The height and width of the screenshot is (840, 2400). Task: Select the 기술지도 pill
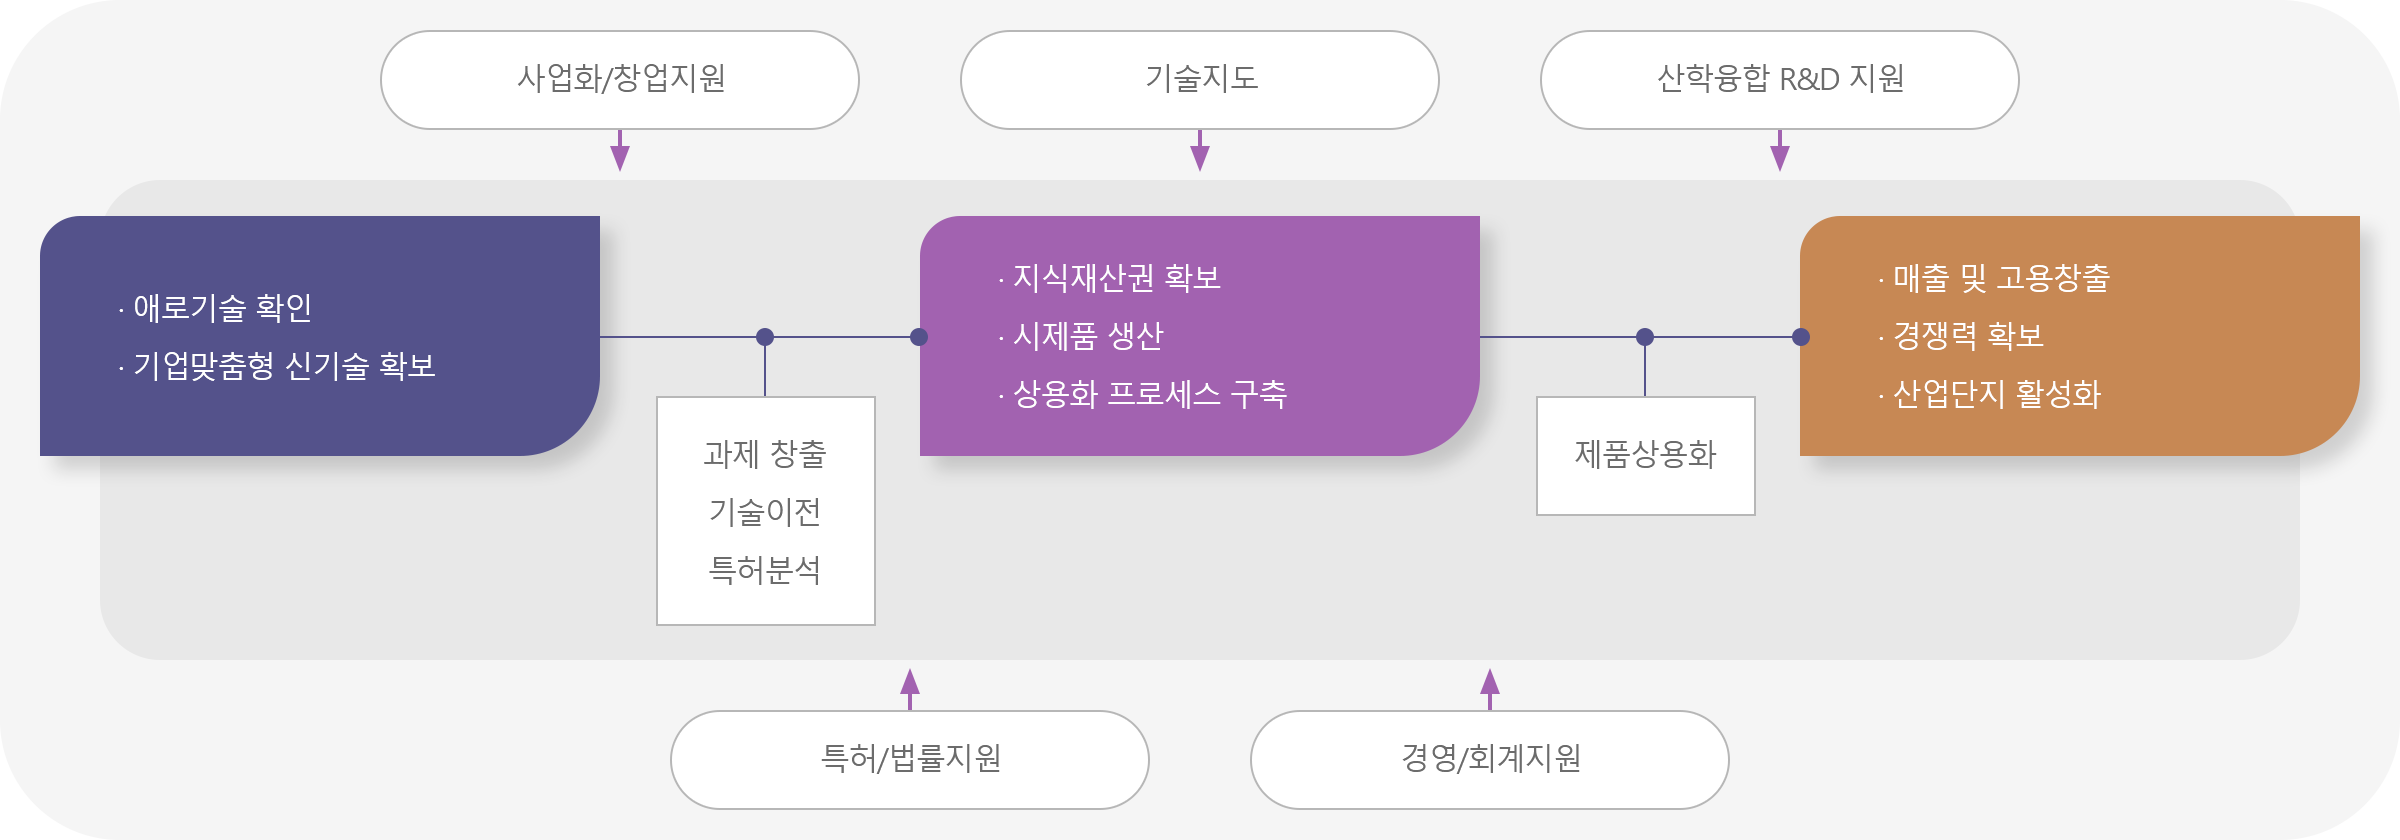pyautogui.click(x=1200, y=80)
